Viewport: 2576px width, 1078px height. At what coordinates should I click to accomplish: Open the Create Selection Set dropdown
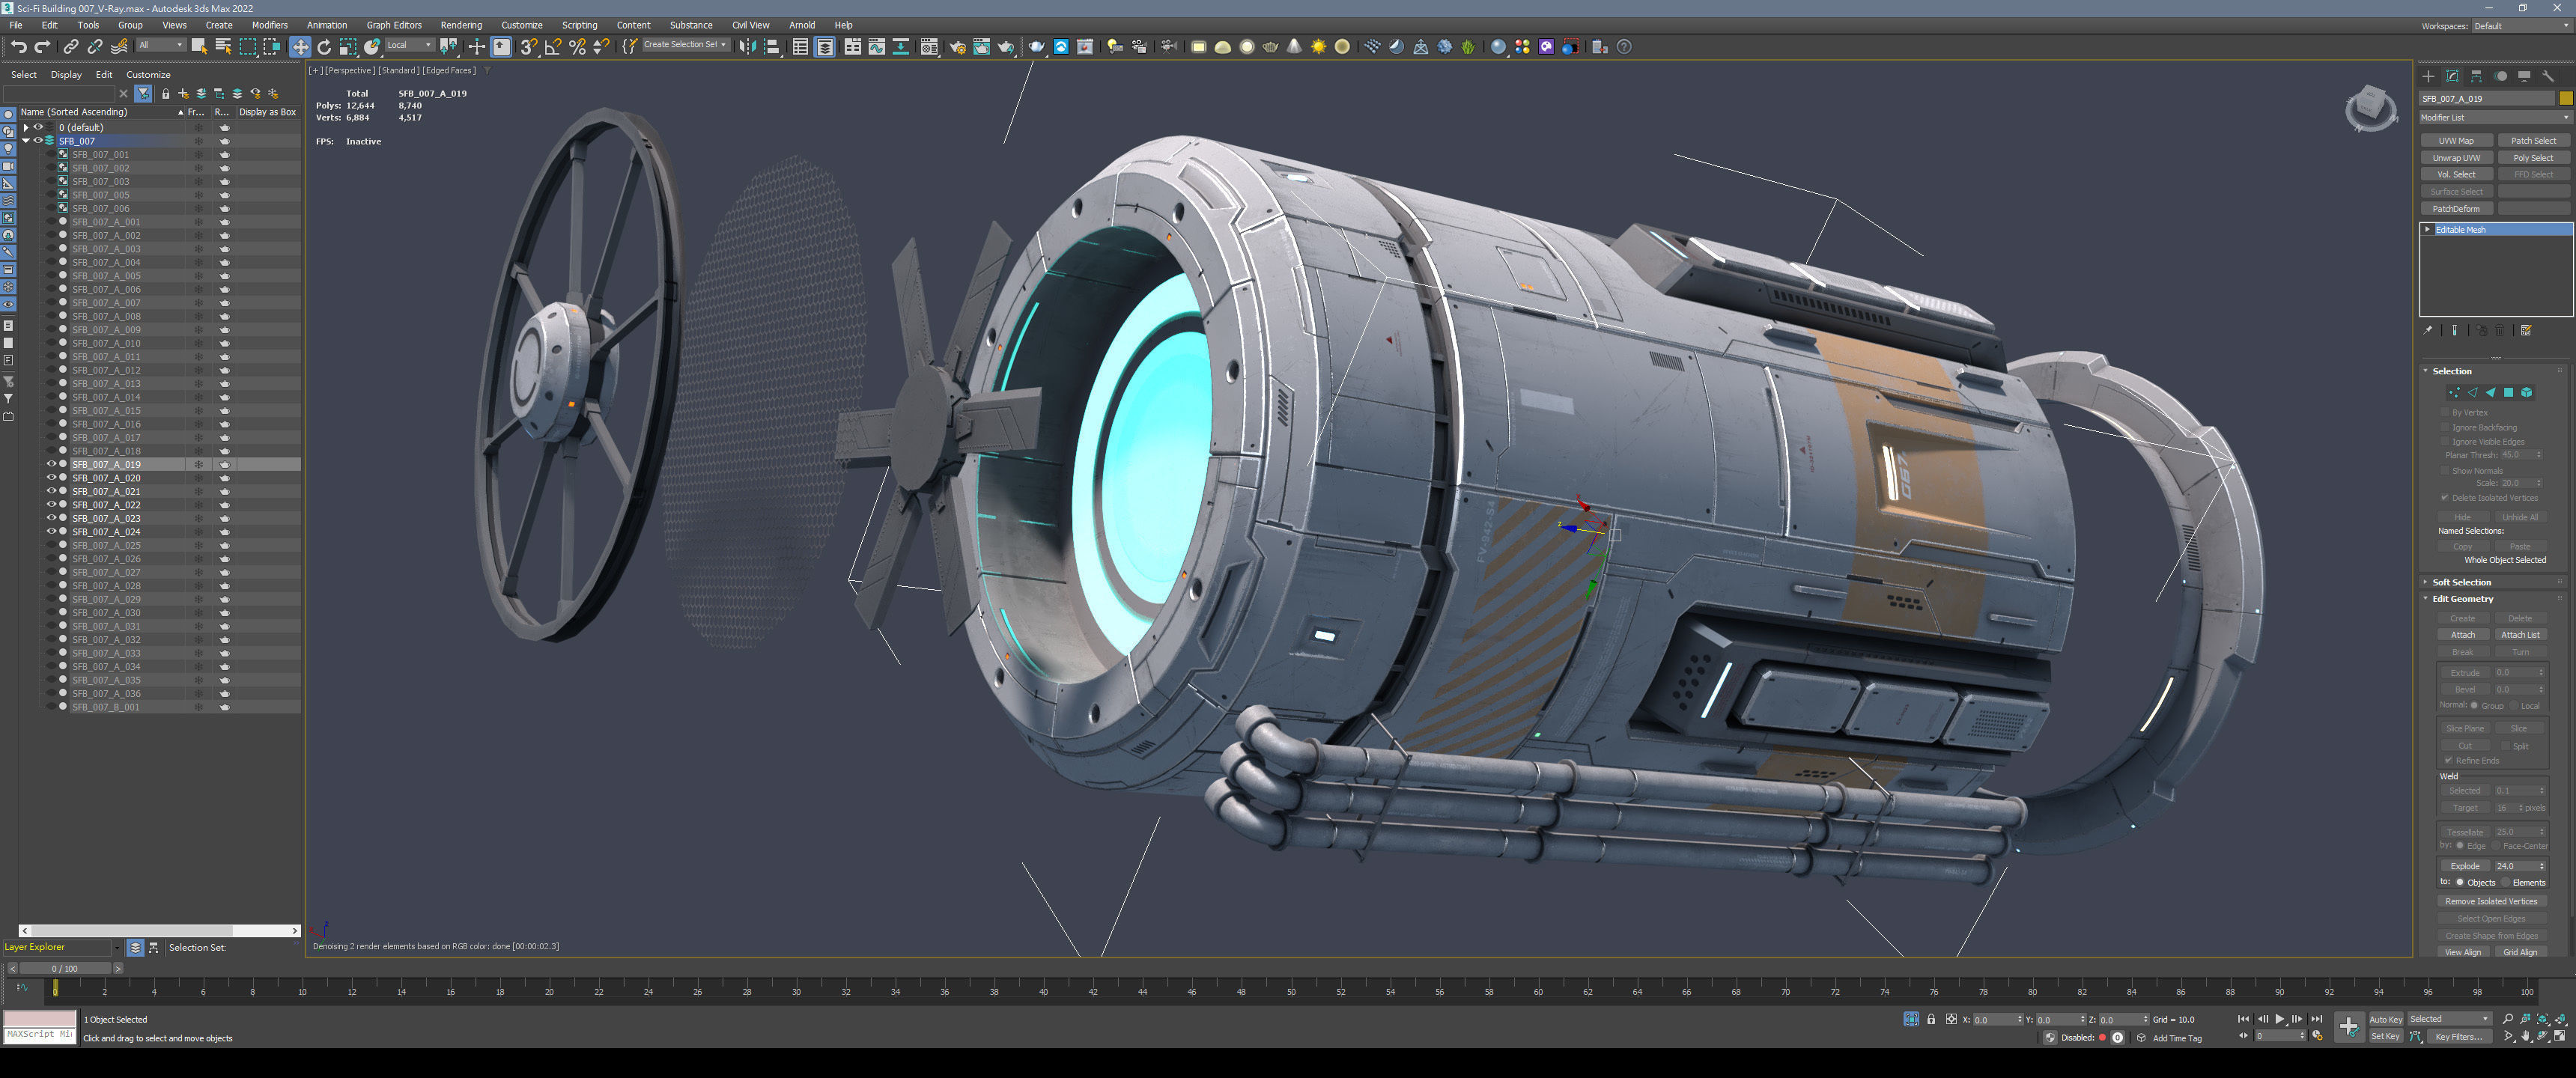pyautogui.click(x=685, y=45)
